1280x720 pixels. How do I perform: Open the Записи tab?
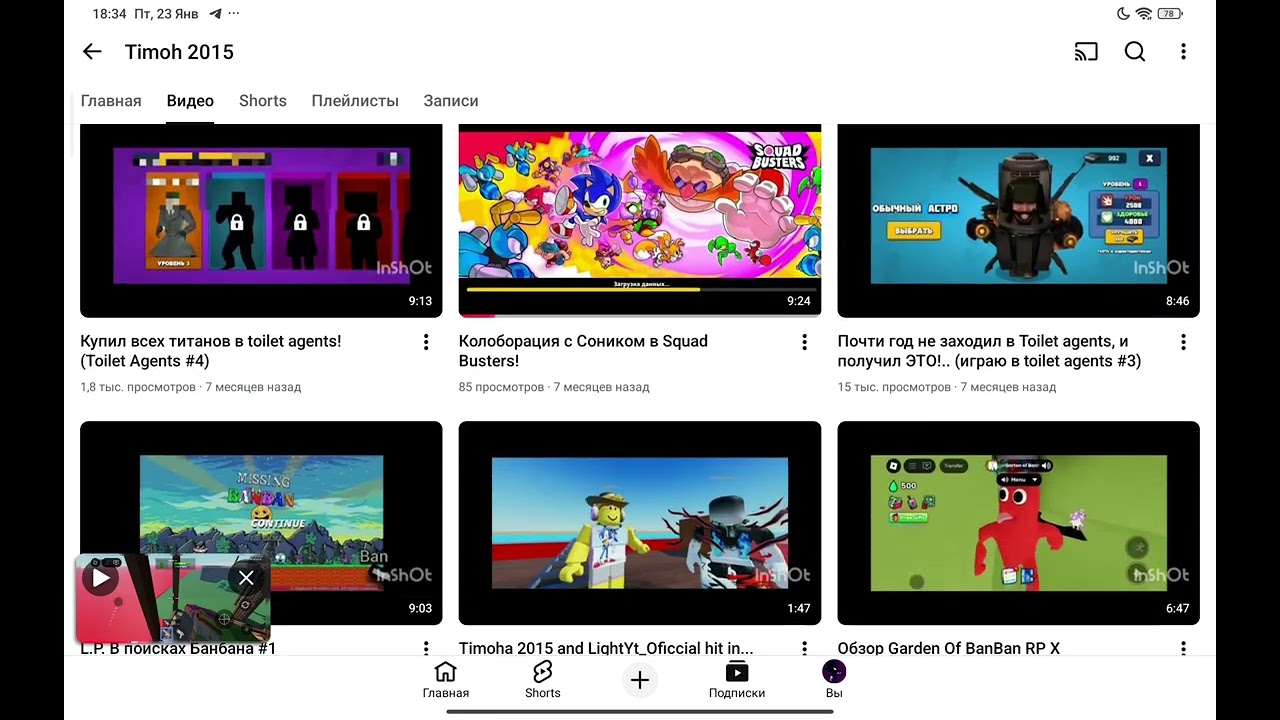tap(451, 101)
